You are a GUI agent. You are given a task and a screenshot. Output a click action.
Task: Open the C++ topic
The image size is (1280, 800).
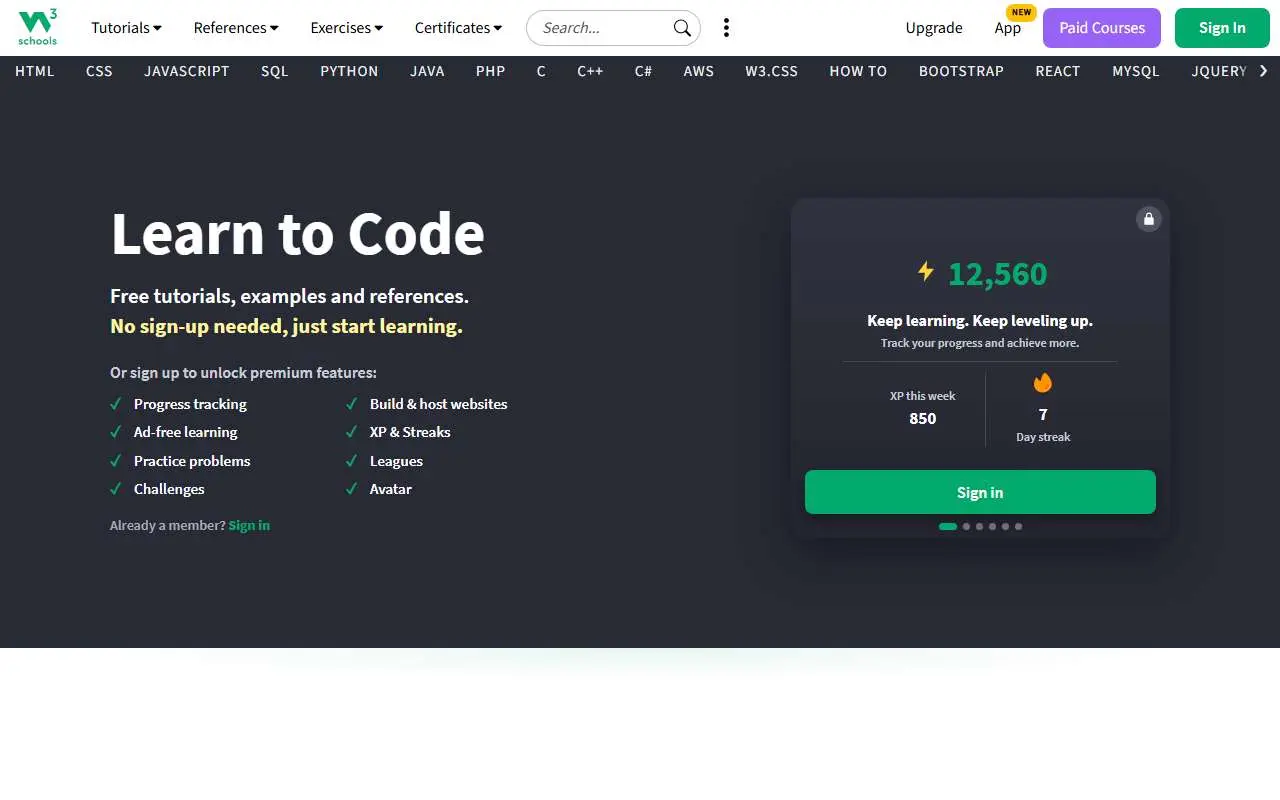[590, 71]
